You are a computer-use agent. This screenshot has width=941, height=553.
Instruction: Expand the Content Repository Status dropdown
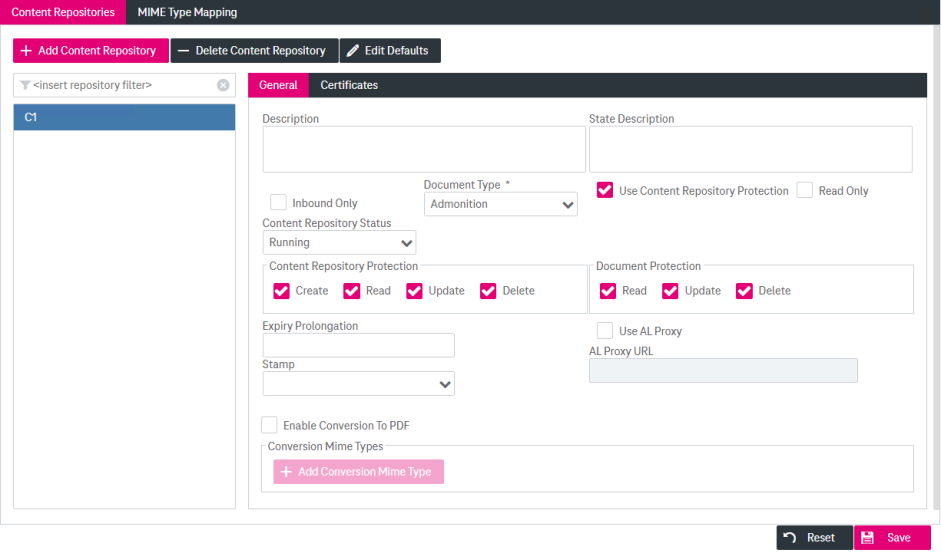[x=339, y=243]
